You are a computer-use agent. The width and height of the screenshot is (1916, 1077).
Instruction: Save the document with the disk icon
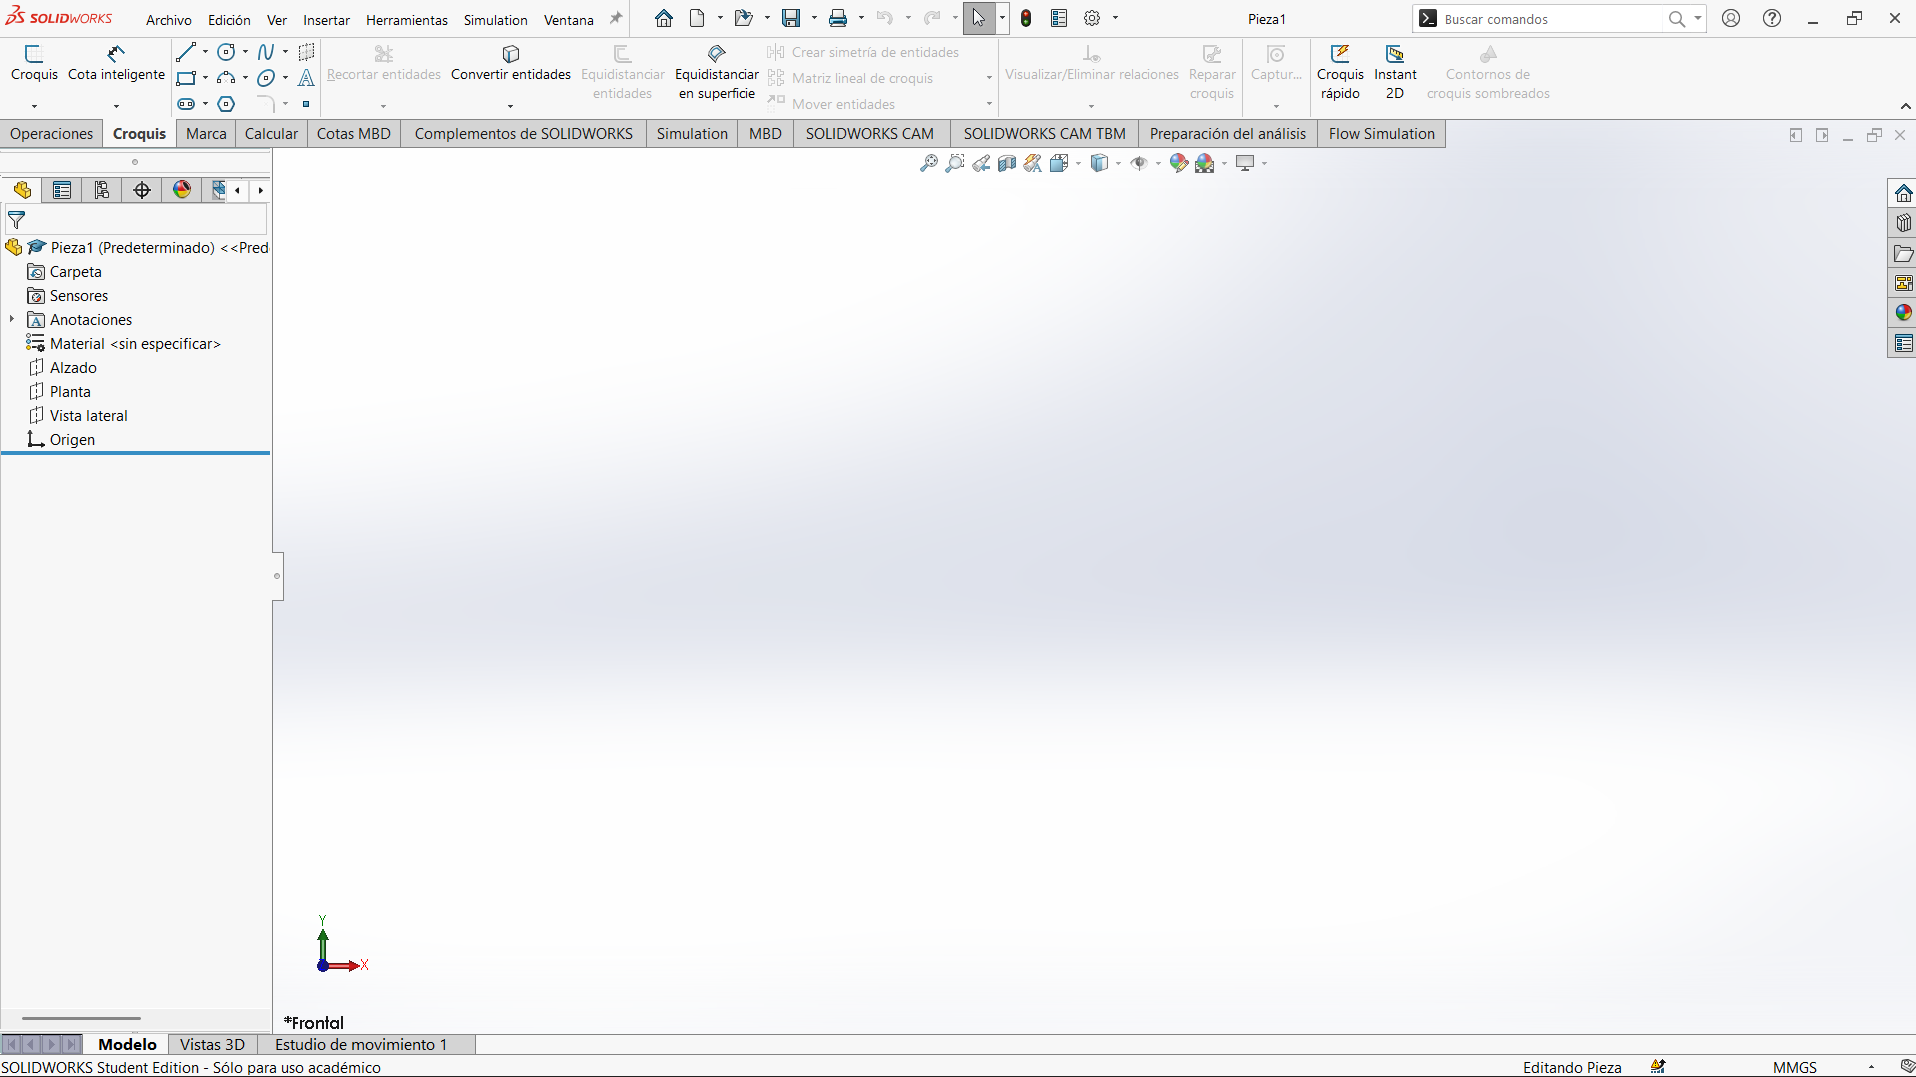tap(791, 18)
